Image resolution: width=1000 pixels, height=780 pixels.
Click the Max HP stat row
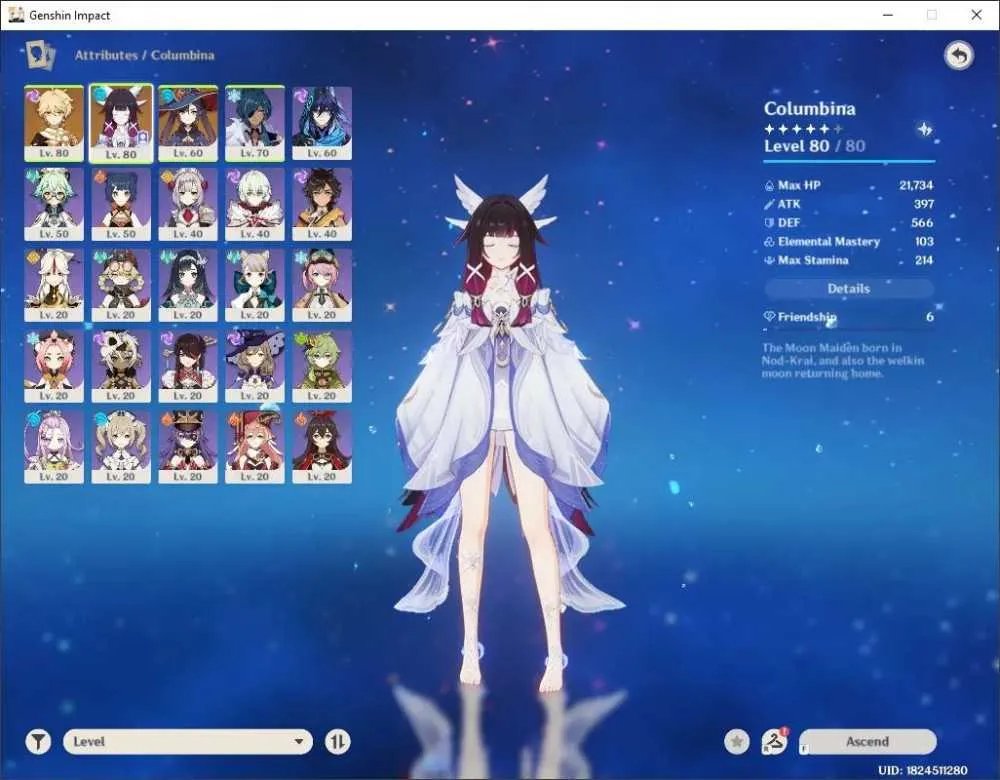pyautogui.click(x=849, y=186)
